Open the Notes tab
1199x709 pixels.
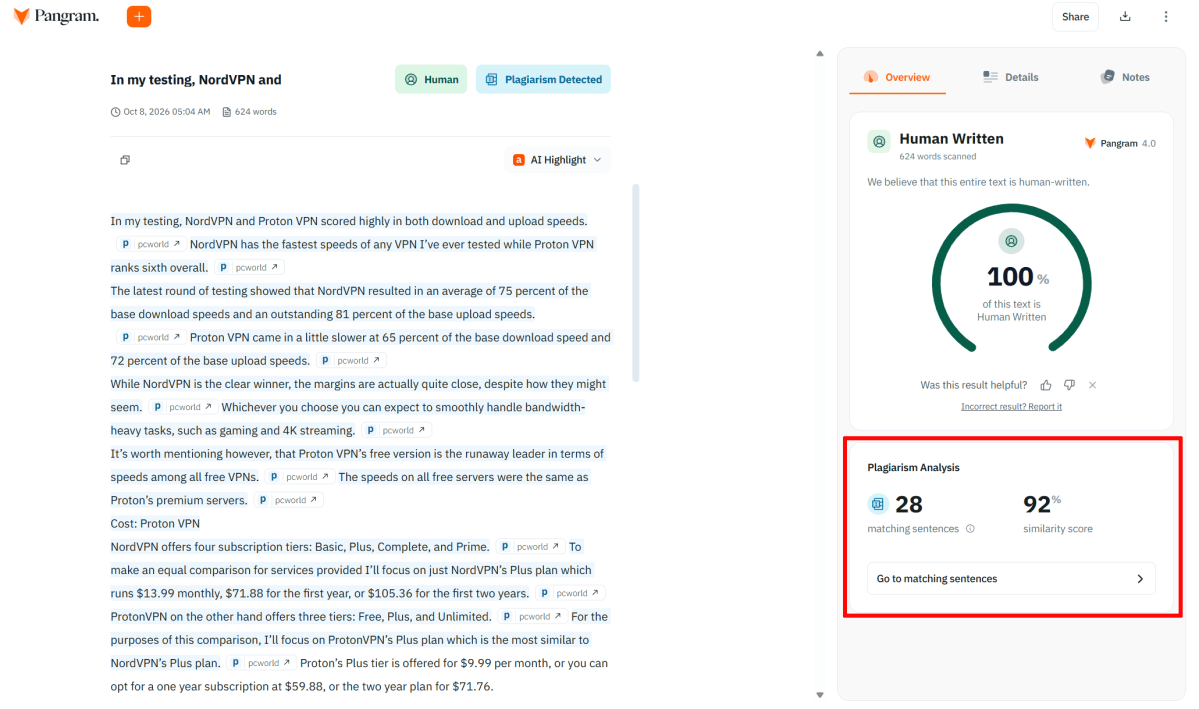(1125, 77)
